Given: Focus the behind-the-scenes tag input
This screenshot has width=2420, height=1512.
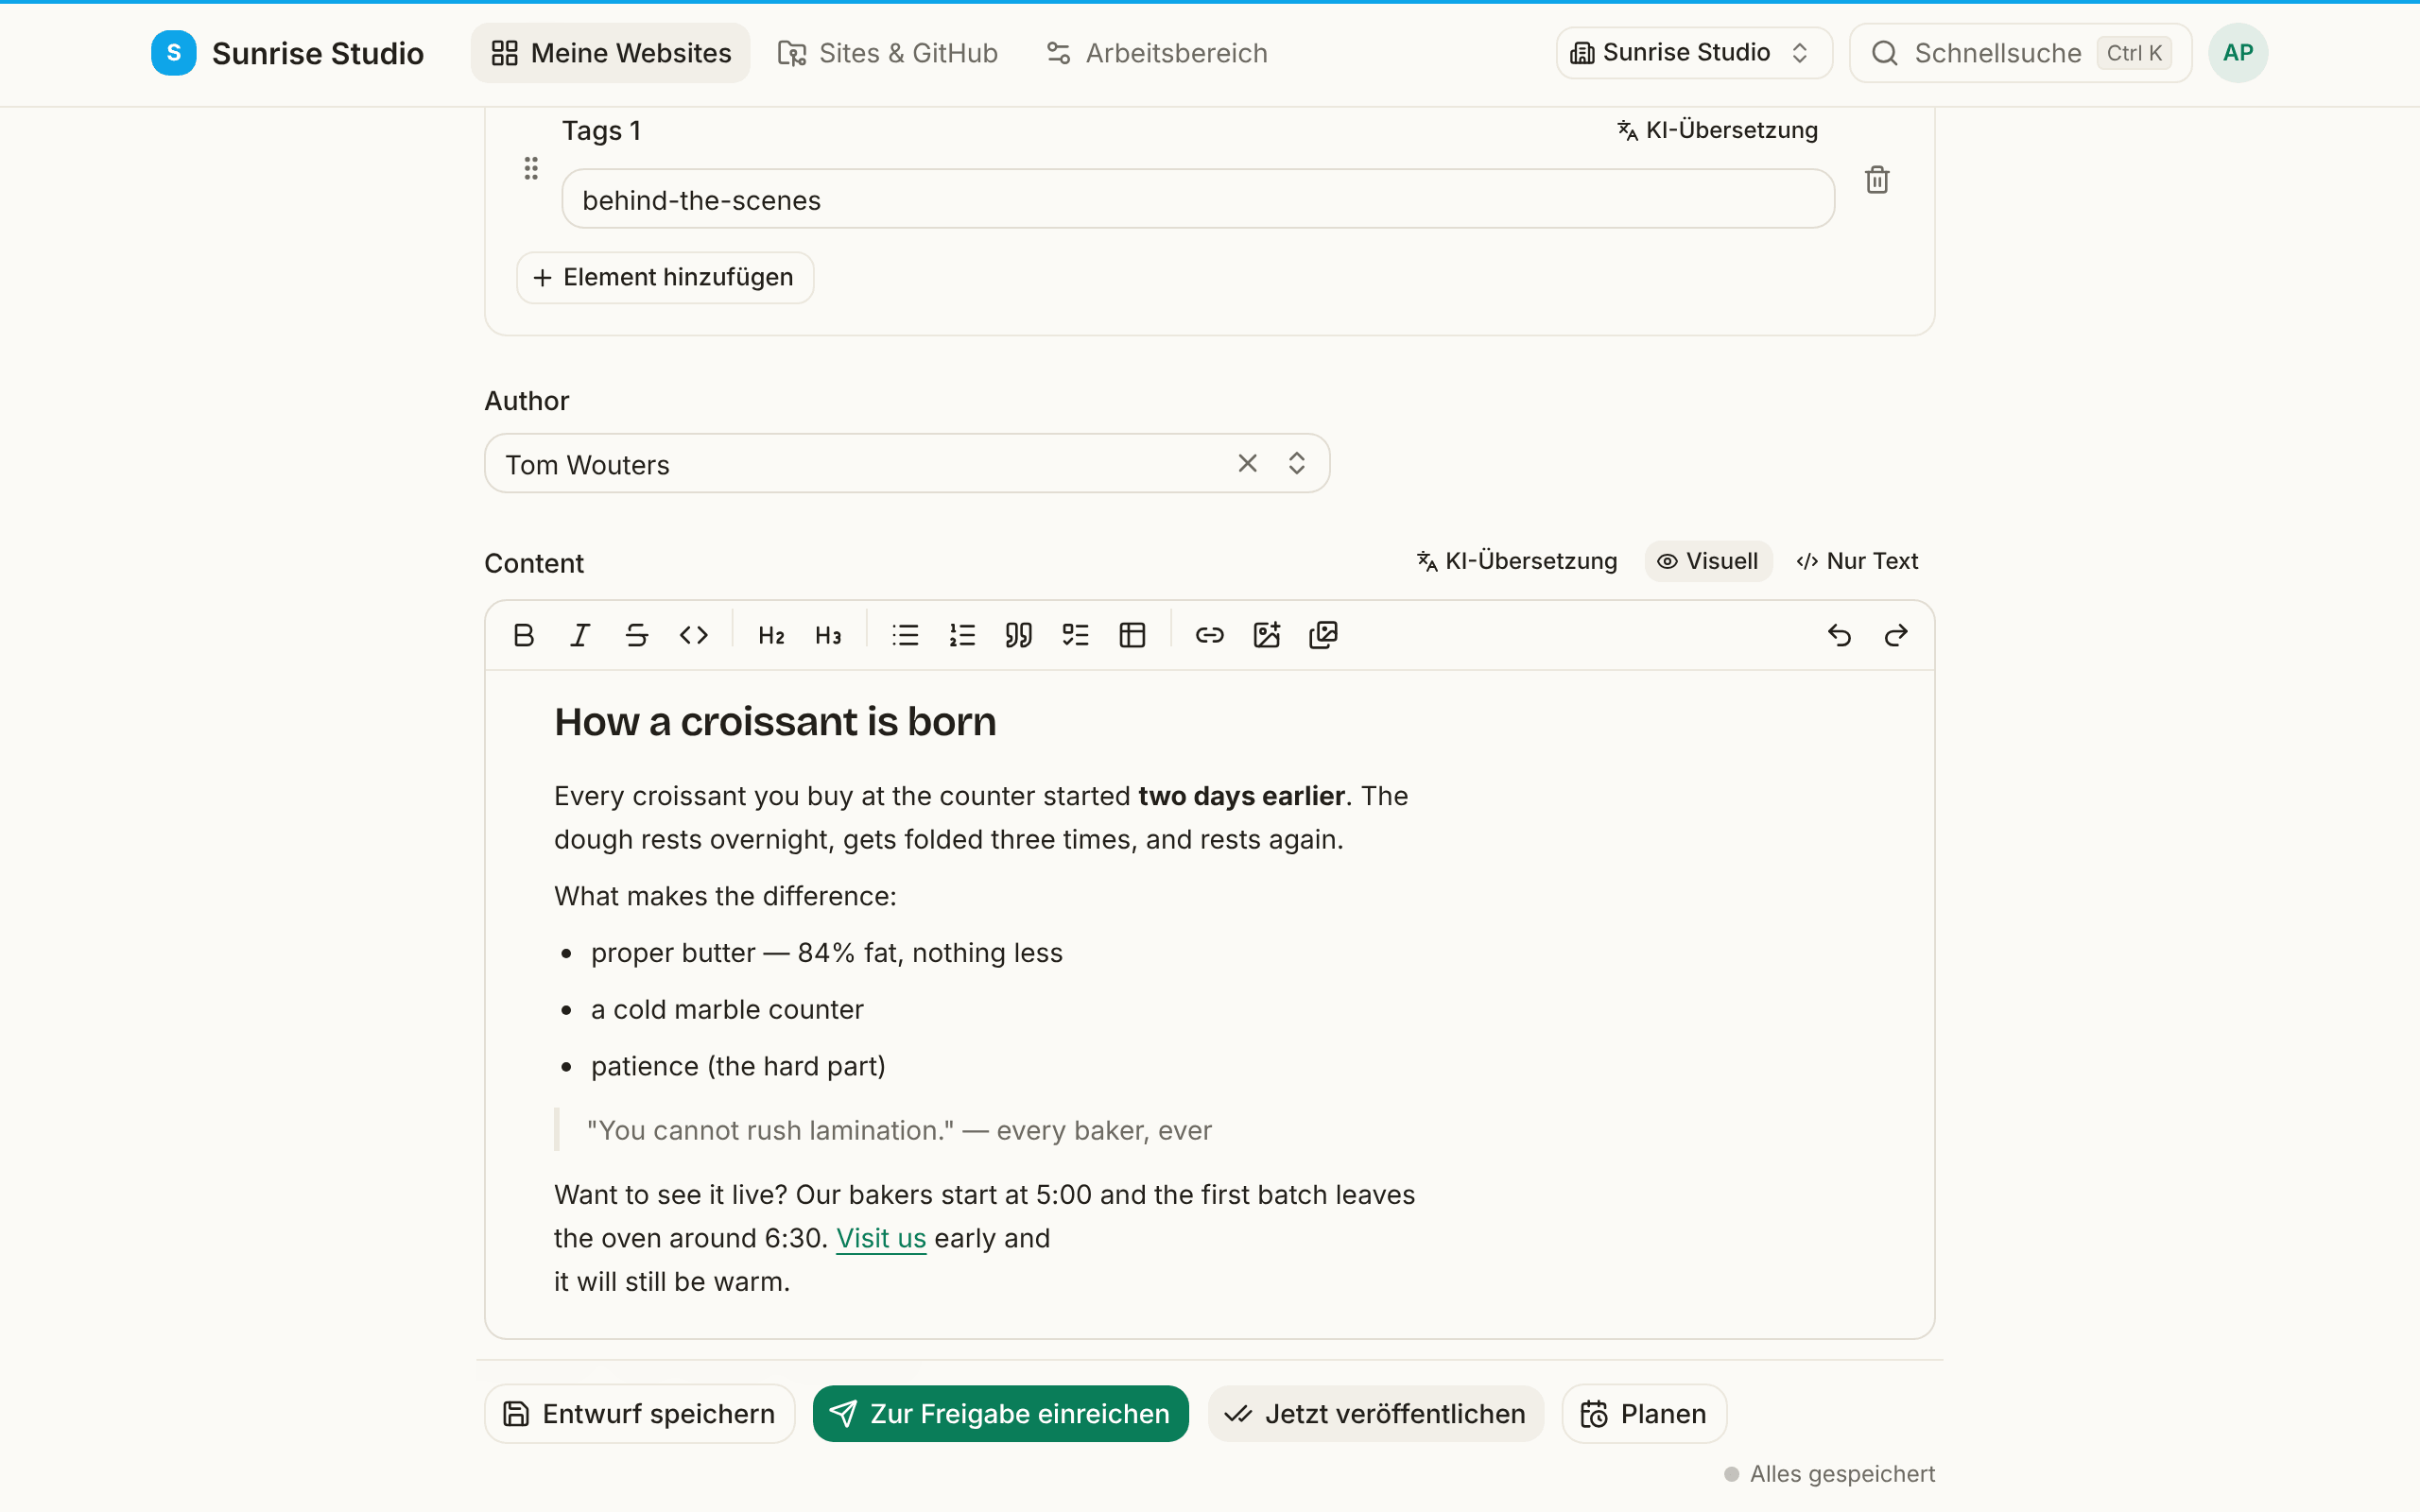Looking at the screenshot, I should (x=1198, y=199).
